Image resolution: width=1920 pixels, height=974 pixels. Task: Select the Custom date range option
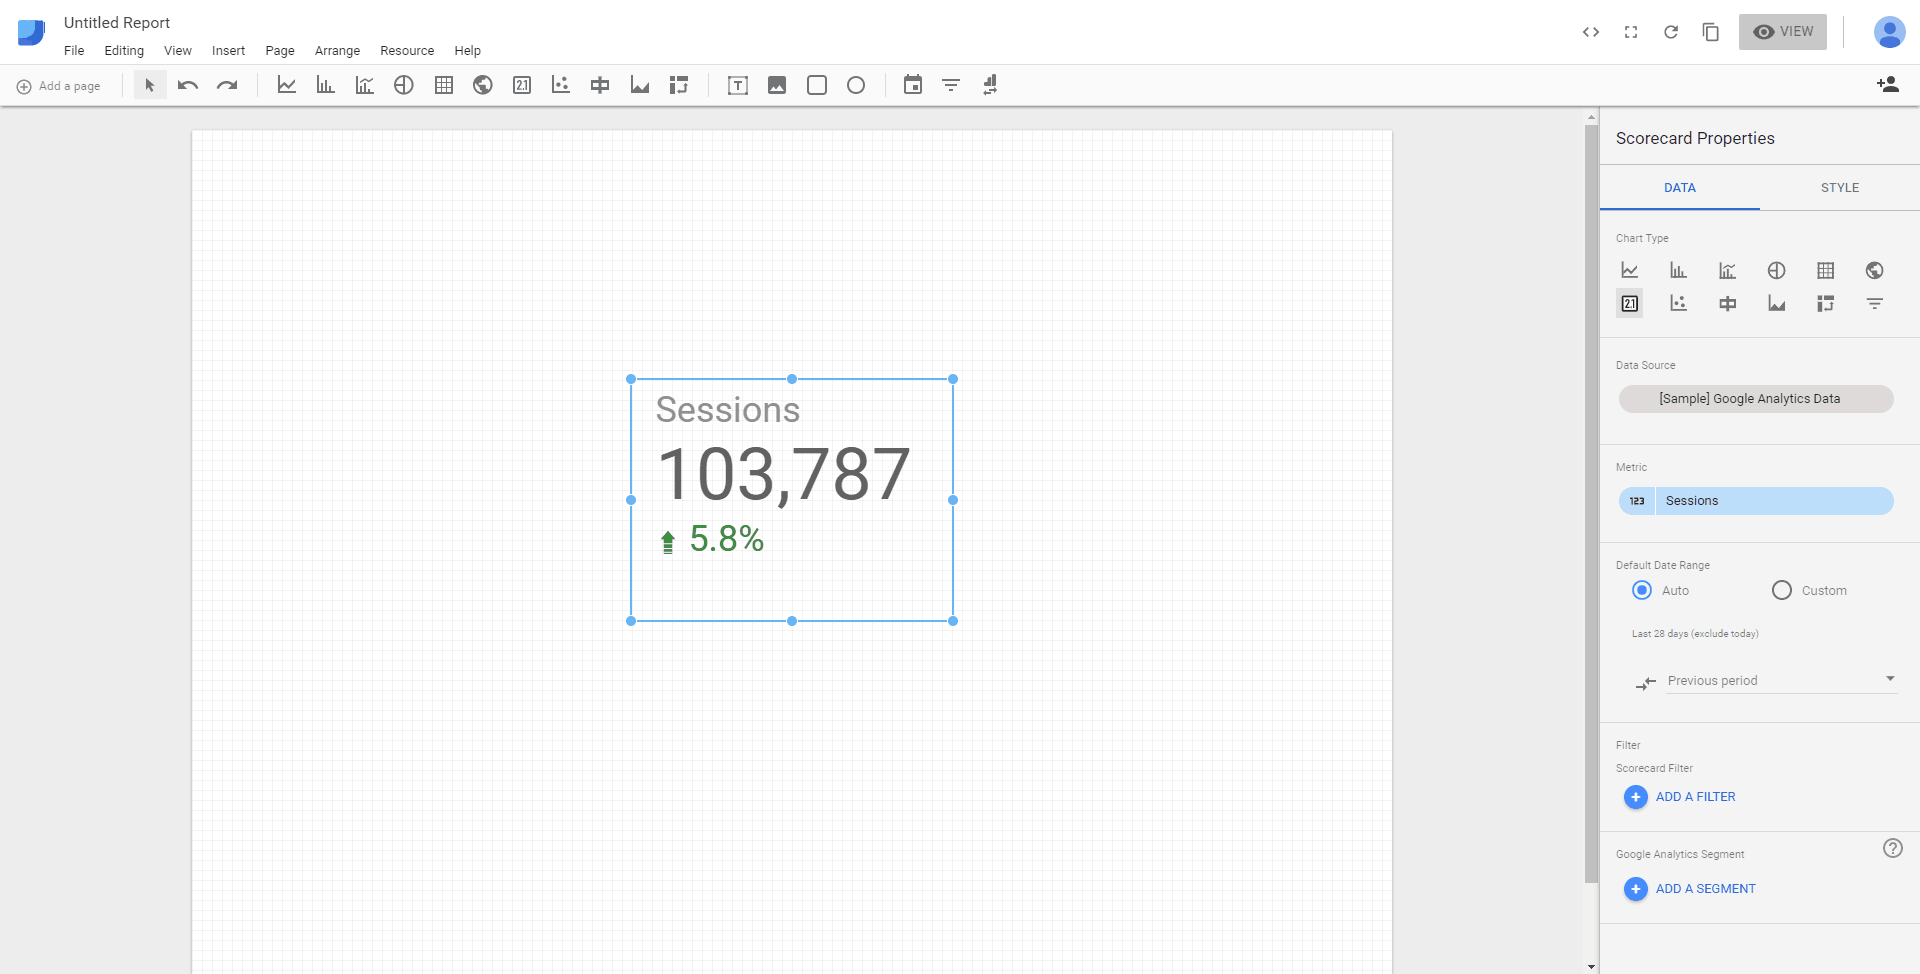click(x=1781, y=590)
